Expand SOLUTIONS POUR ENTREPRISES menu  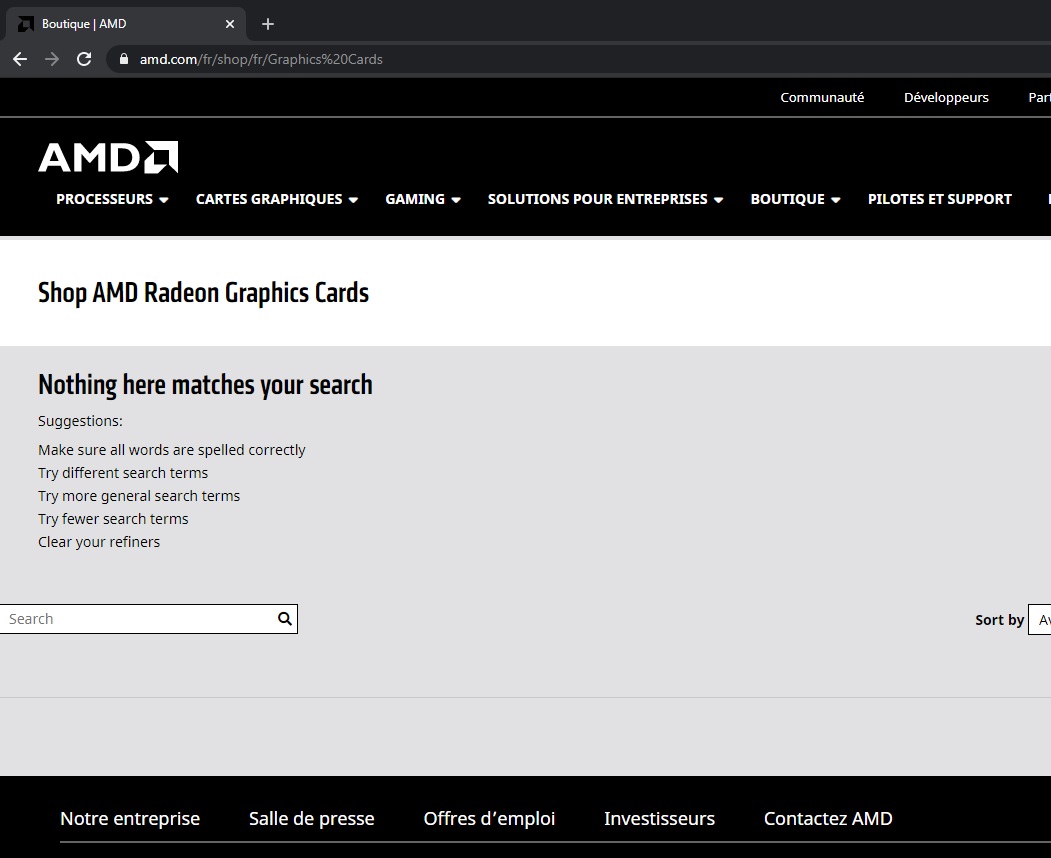click(605, 199)
